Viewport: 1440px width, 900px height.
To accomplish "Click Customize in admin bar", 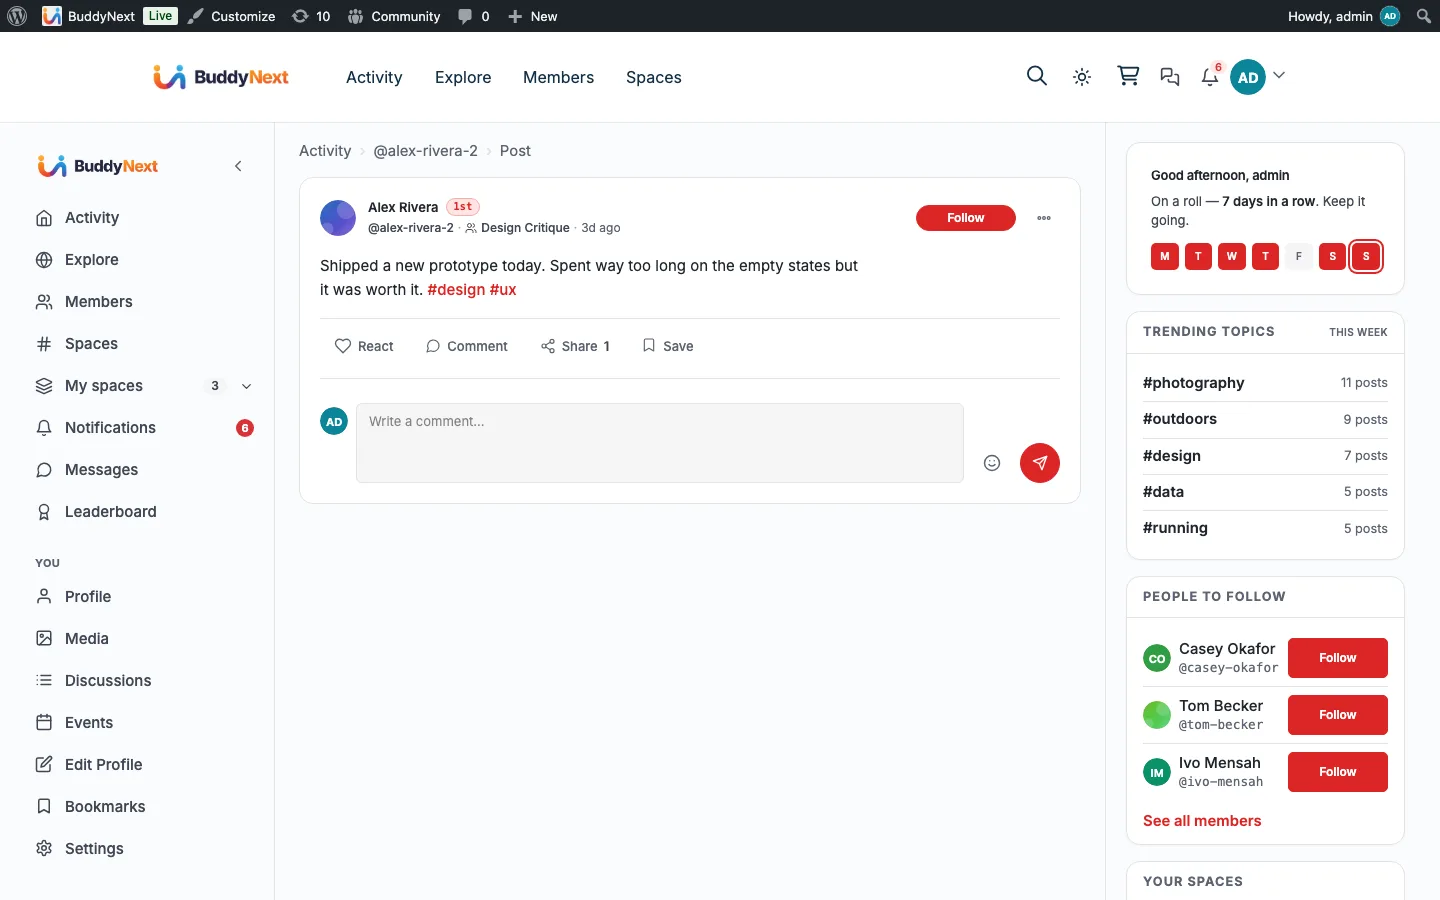I will click(231, 16).
